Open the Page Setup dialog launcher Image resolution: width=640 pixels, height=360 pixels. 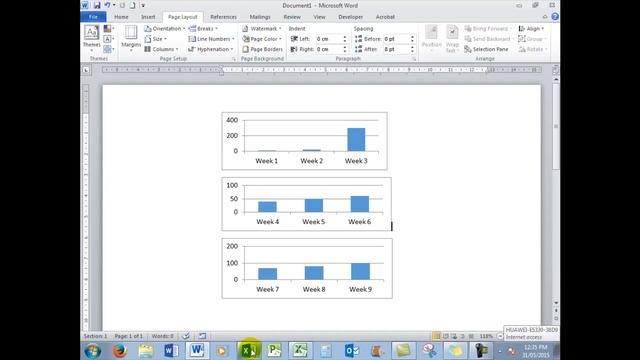click(x=234, y=59)
